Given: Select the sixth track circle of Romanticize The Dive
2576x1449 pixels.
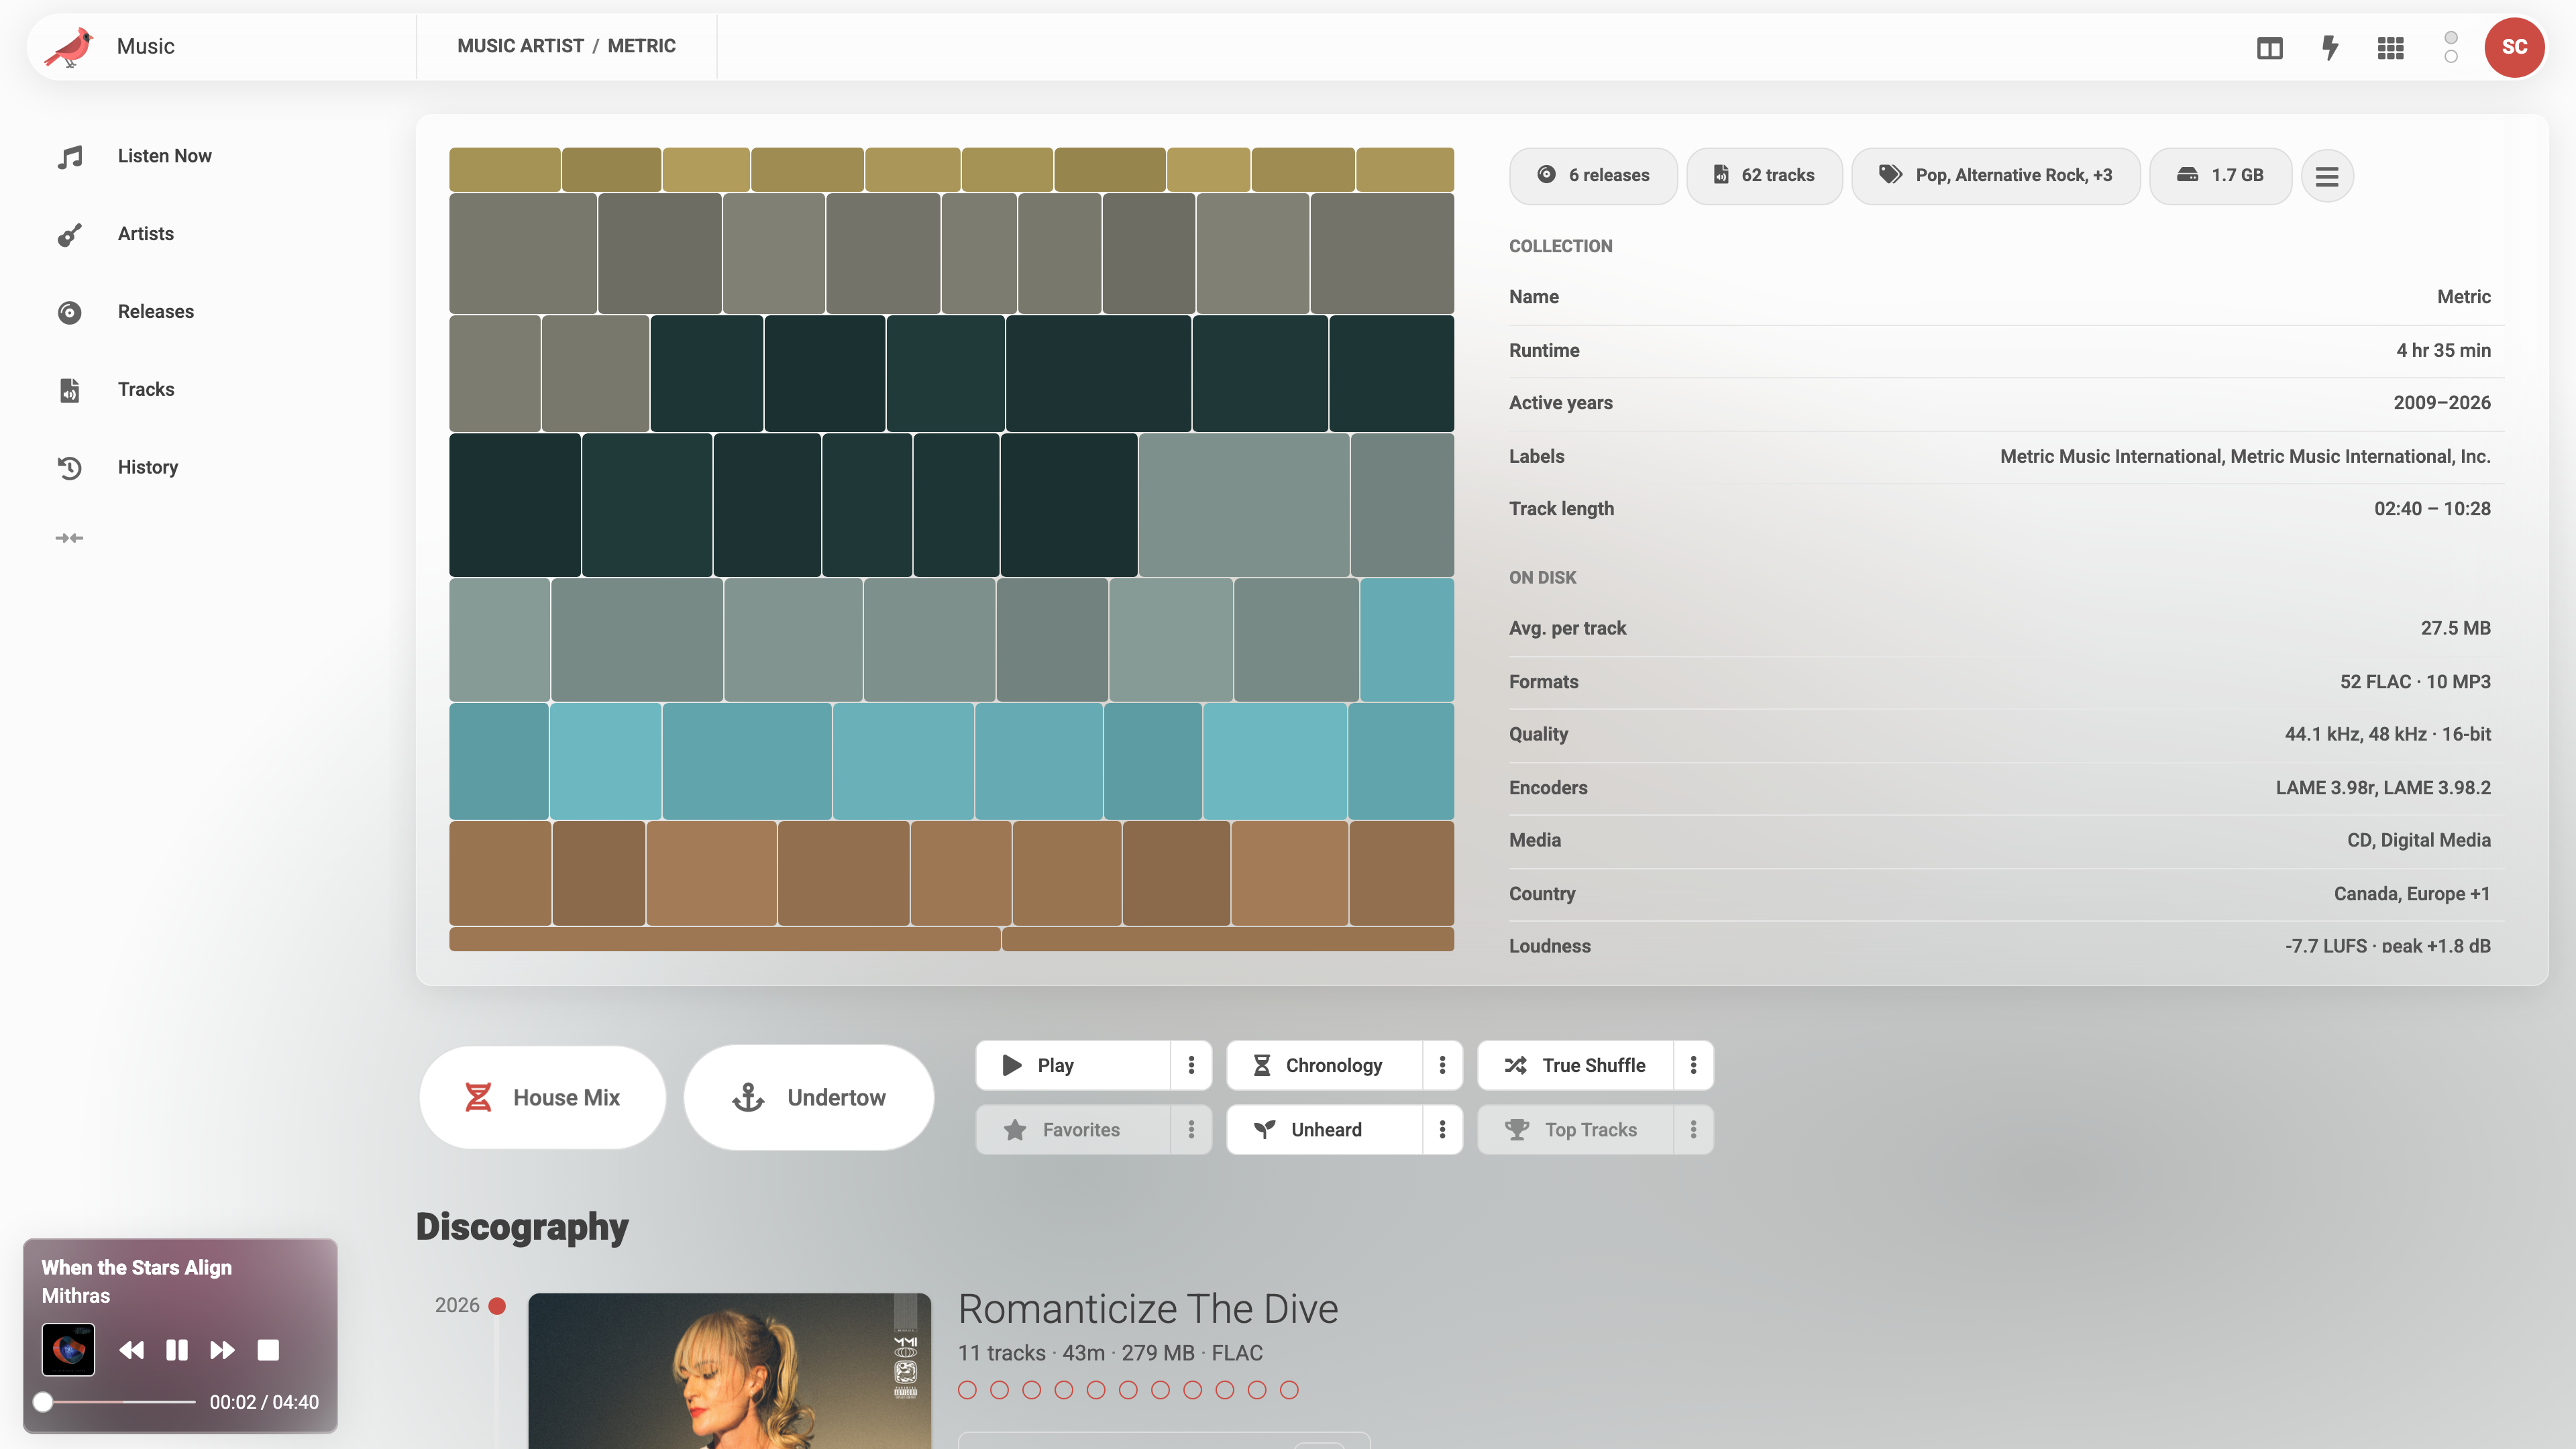Looking at the screenshot, I should [x=1128, y=1390].
